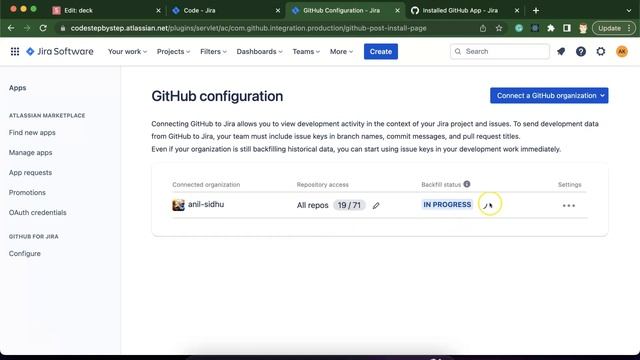
Task: Click the 'Repository access' column header
Action: pos(322,184)
